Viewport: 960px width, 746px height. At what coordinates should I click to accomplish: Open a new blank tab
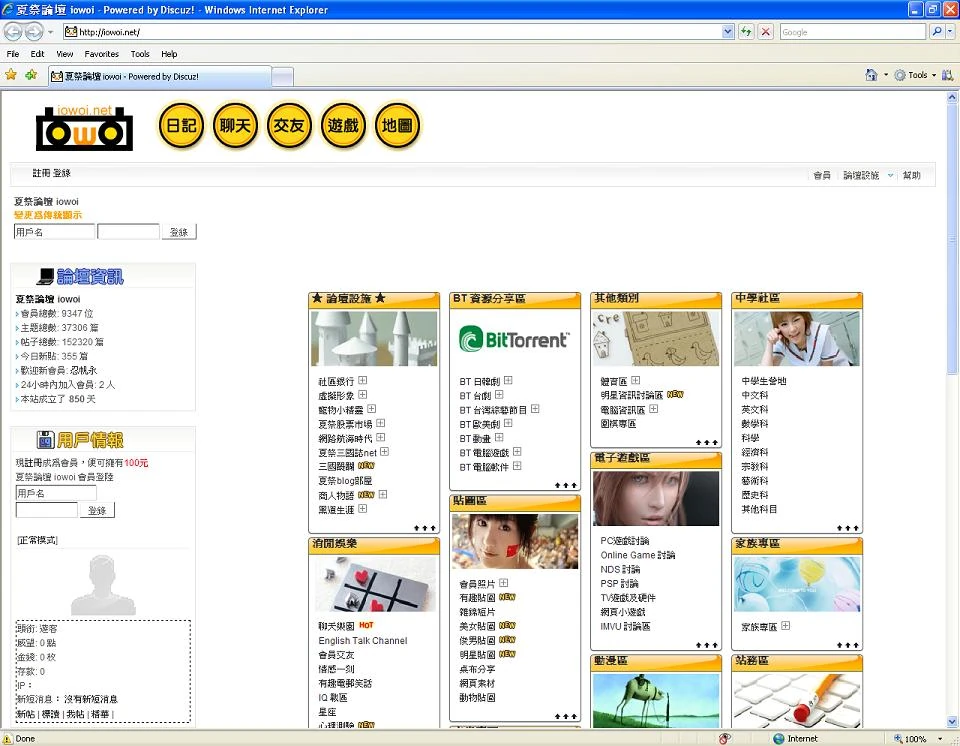pos(282,77)
